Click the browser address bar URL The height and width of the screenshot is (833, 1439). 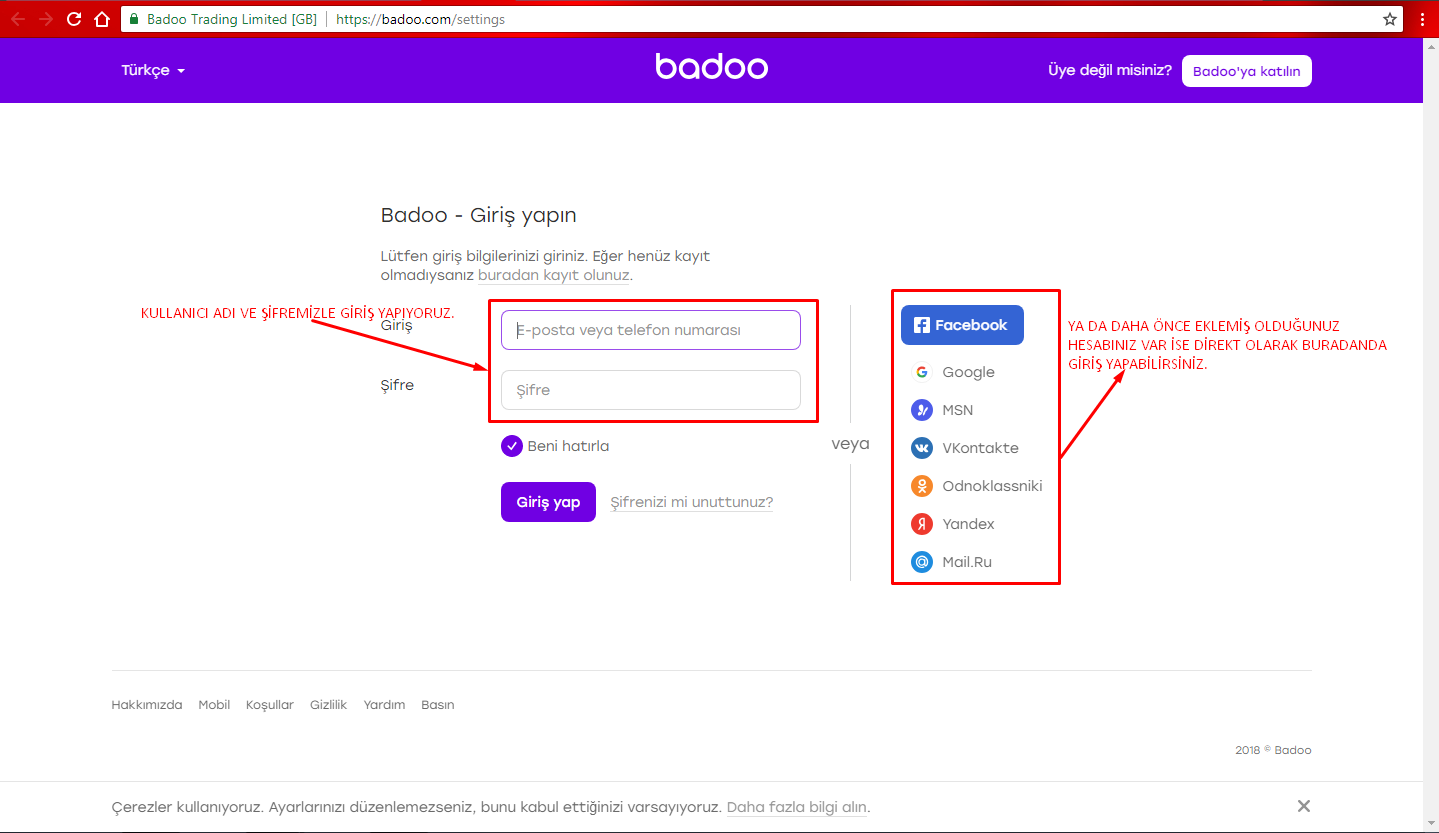click(x=420, y=19)
